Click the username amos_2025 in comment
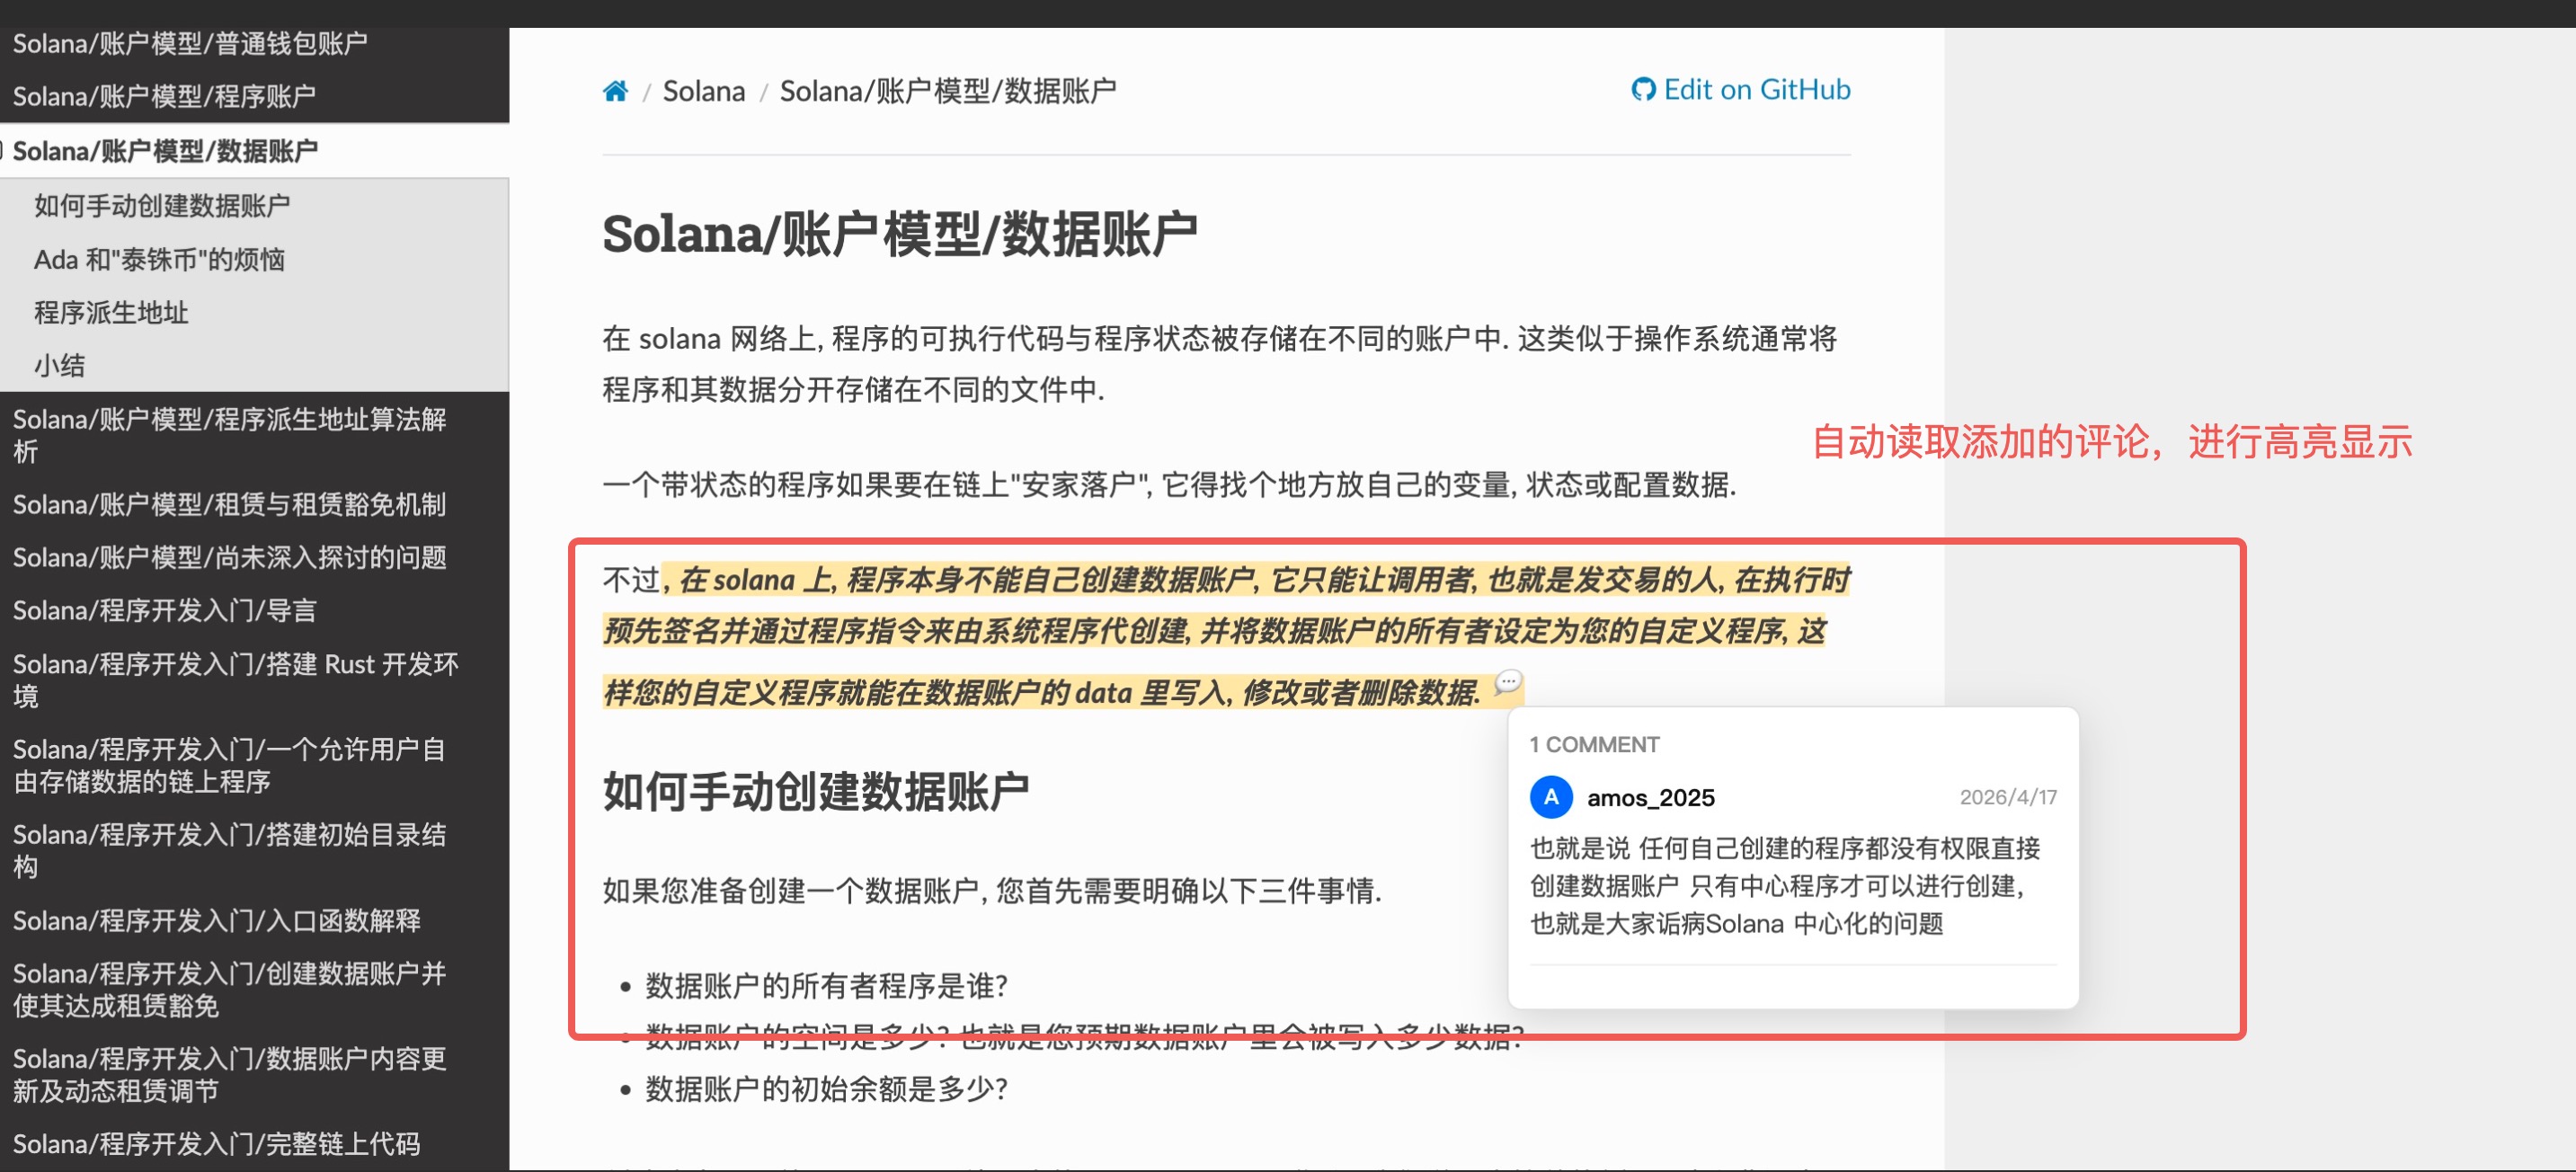 (x=1651, y=798)
